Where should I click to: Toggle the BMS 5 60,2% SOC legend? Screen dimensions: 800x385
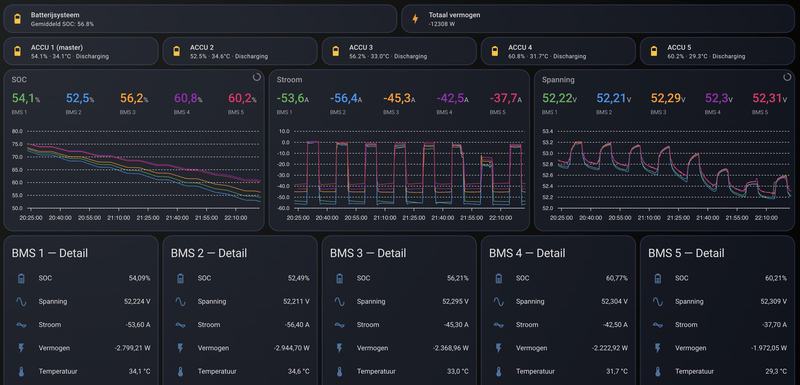point(242,102)
